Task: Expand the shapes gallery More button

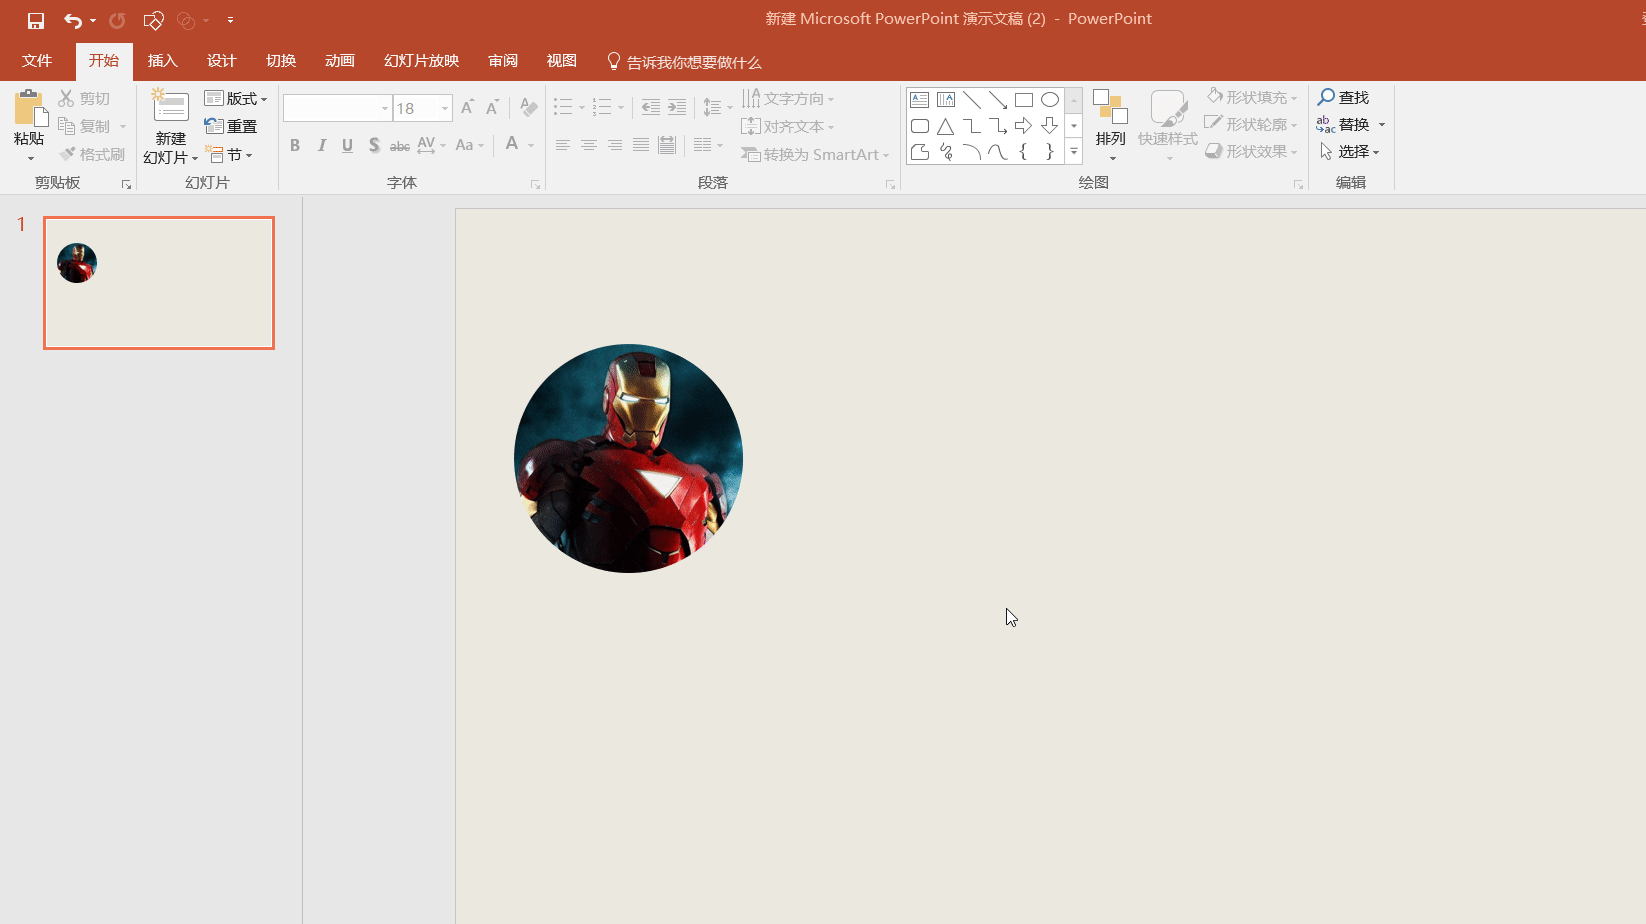Action: (1074, 152)
